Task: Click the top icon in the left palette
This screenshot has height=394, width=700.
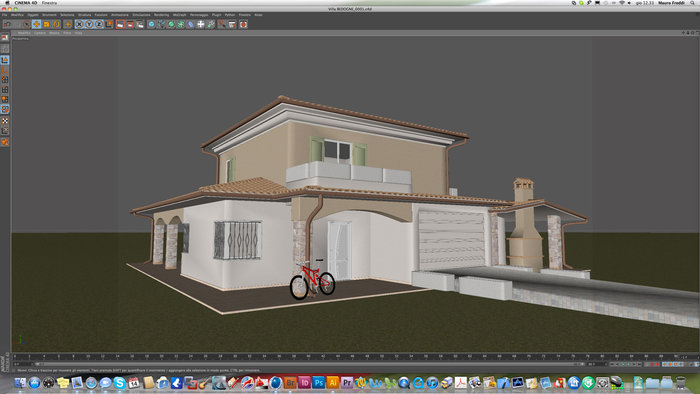Action: (x=5, y=37)
